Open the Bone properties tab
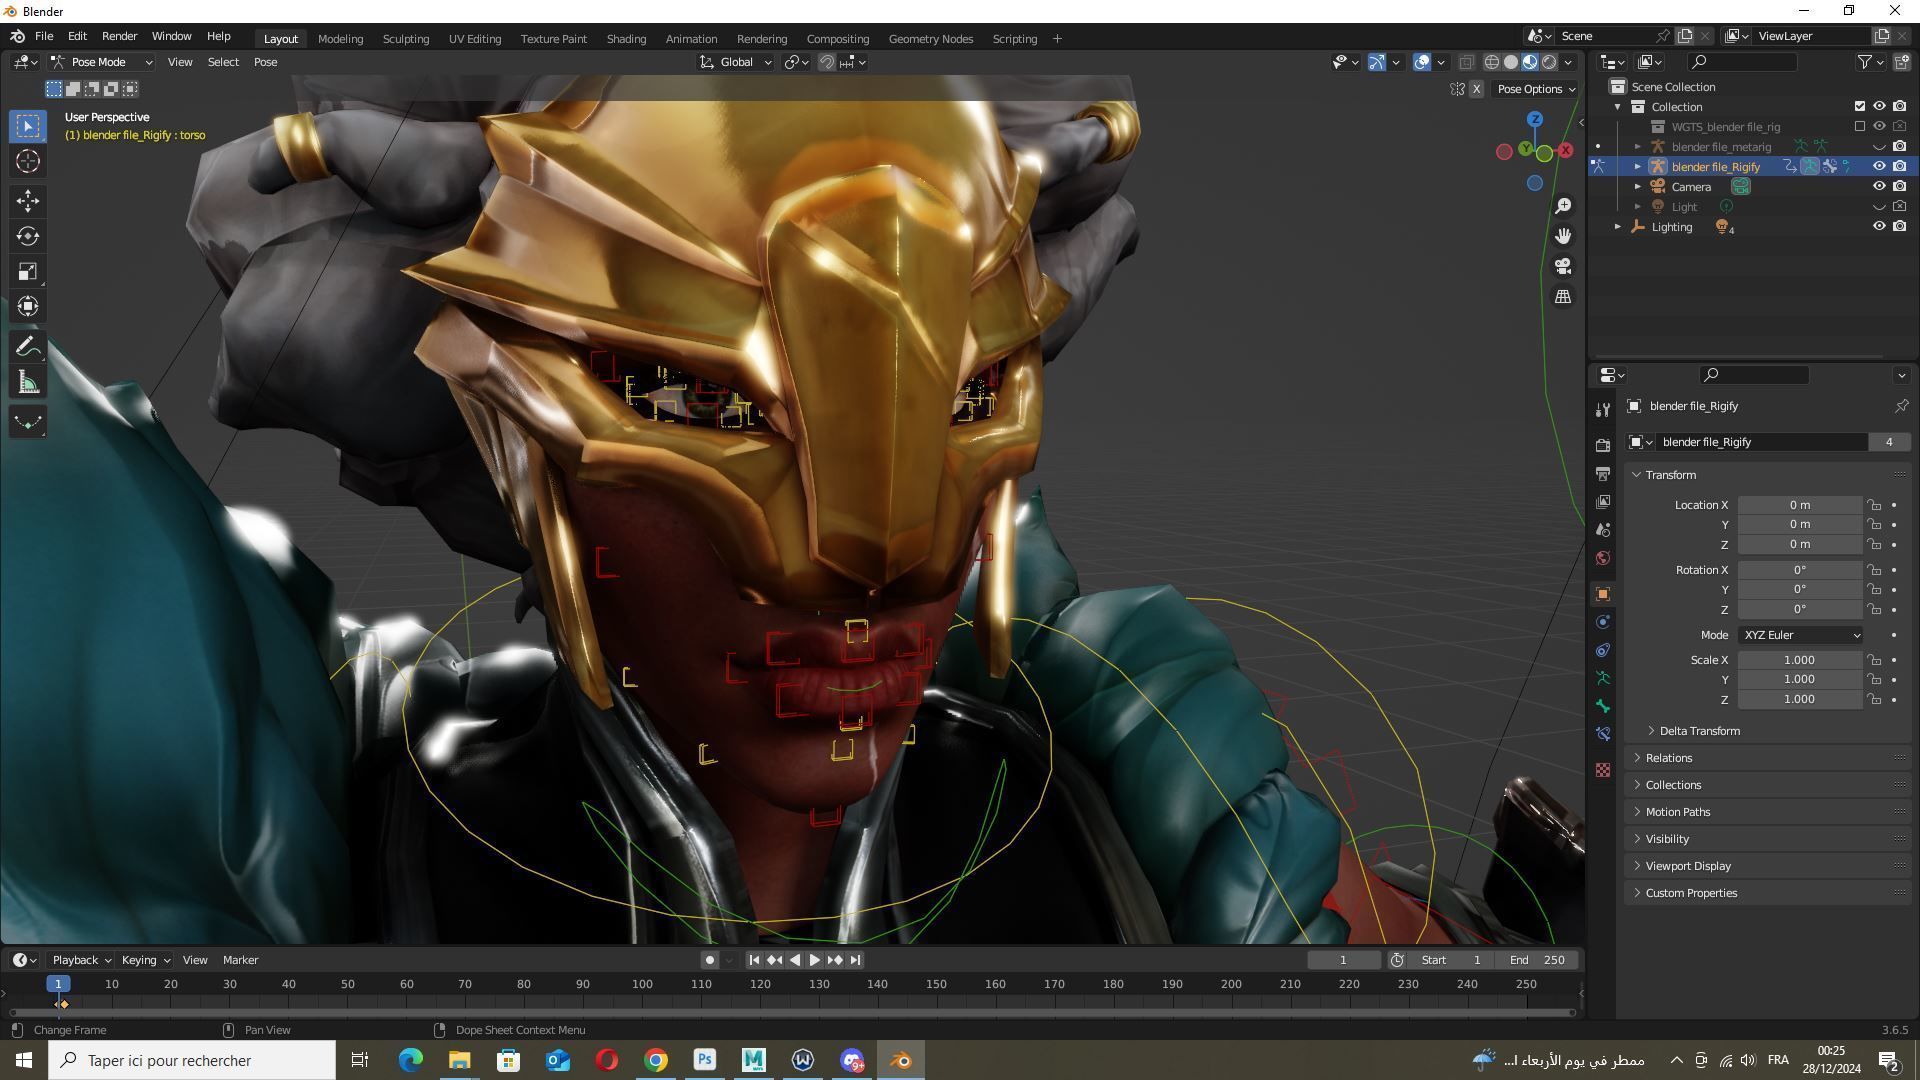Image resolution: width=1920 pixels, height=1080 pixels. [x=1603, y=706]
